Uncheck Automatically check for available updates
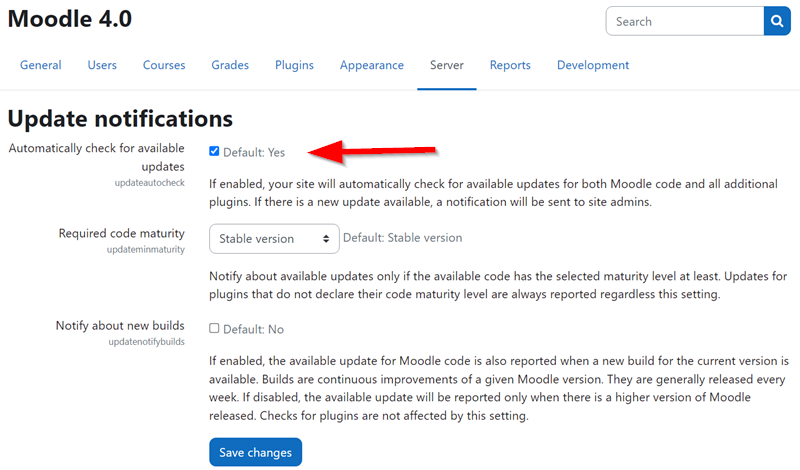This screenshot has height=470, width=800. click(x=214, y=151)
